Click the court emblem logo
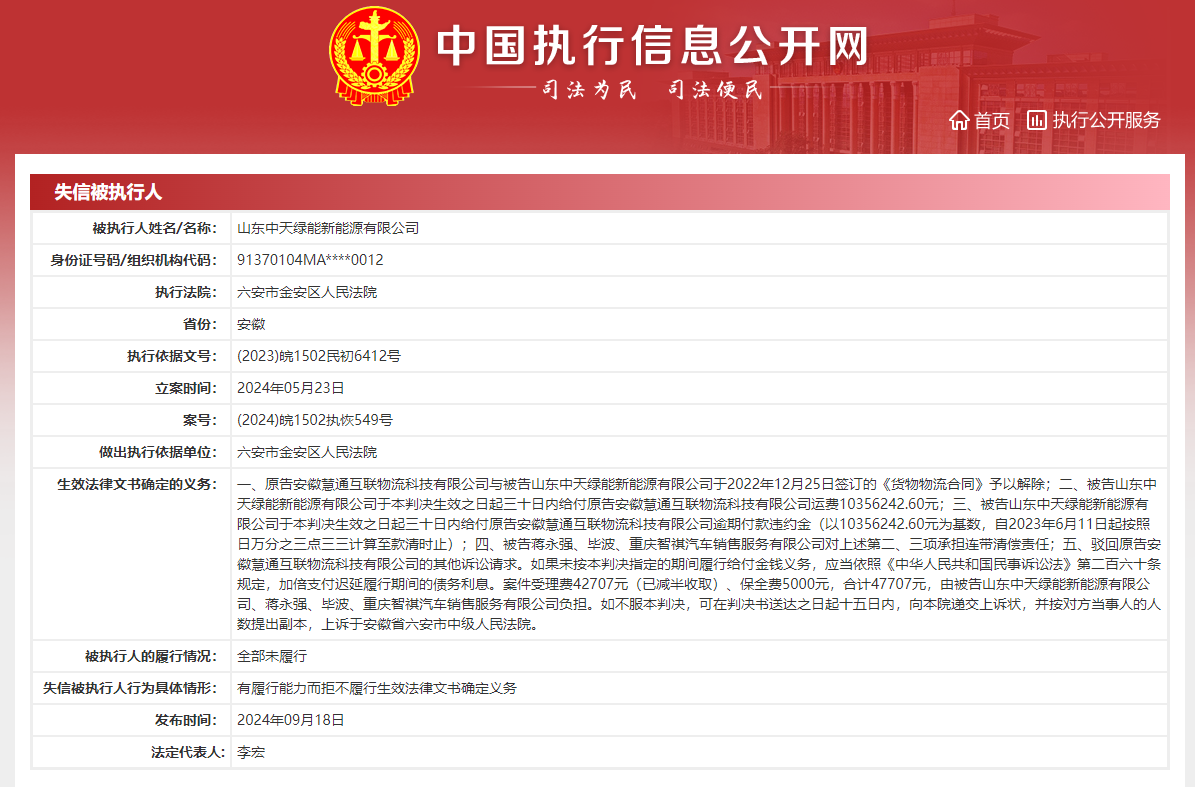The image size is (1195, 787). pyautogui.click(x=374, y=56)
